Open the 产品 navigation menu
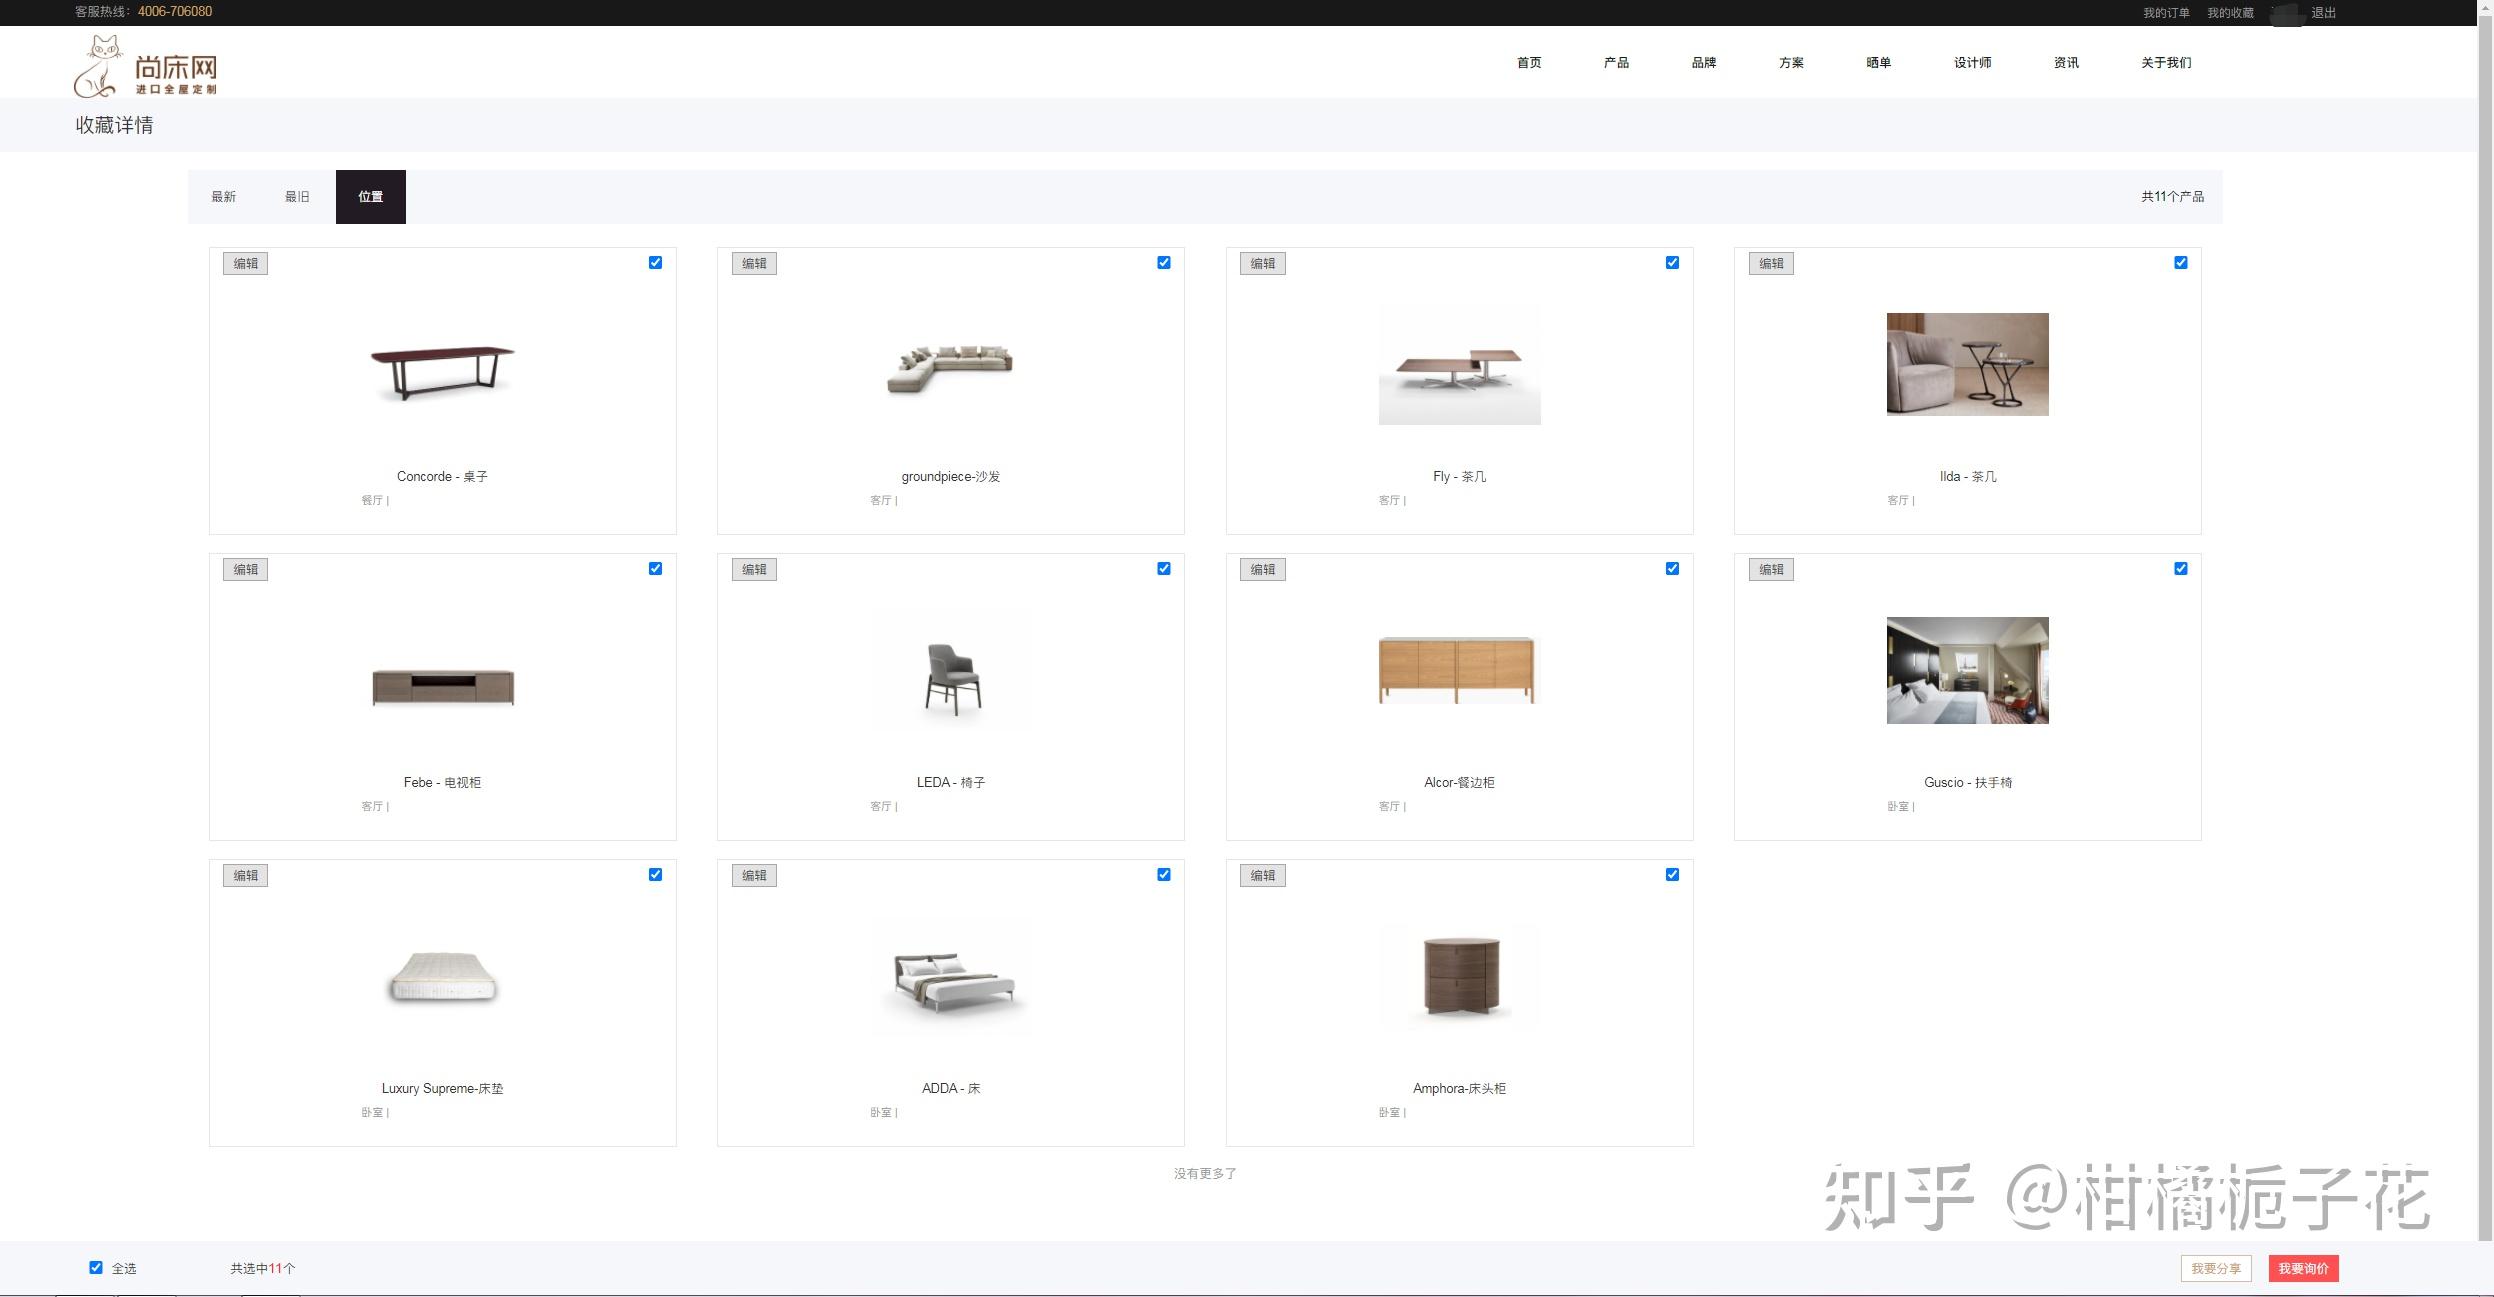2494x1297 pixels. click(1616, 63)
